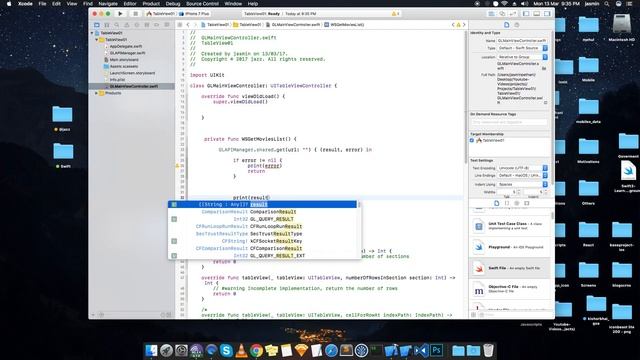
Task: Show the code snippet library
Action: coord(507,203)
